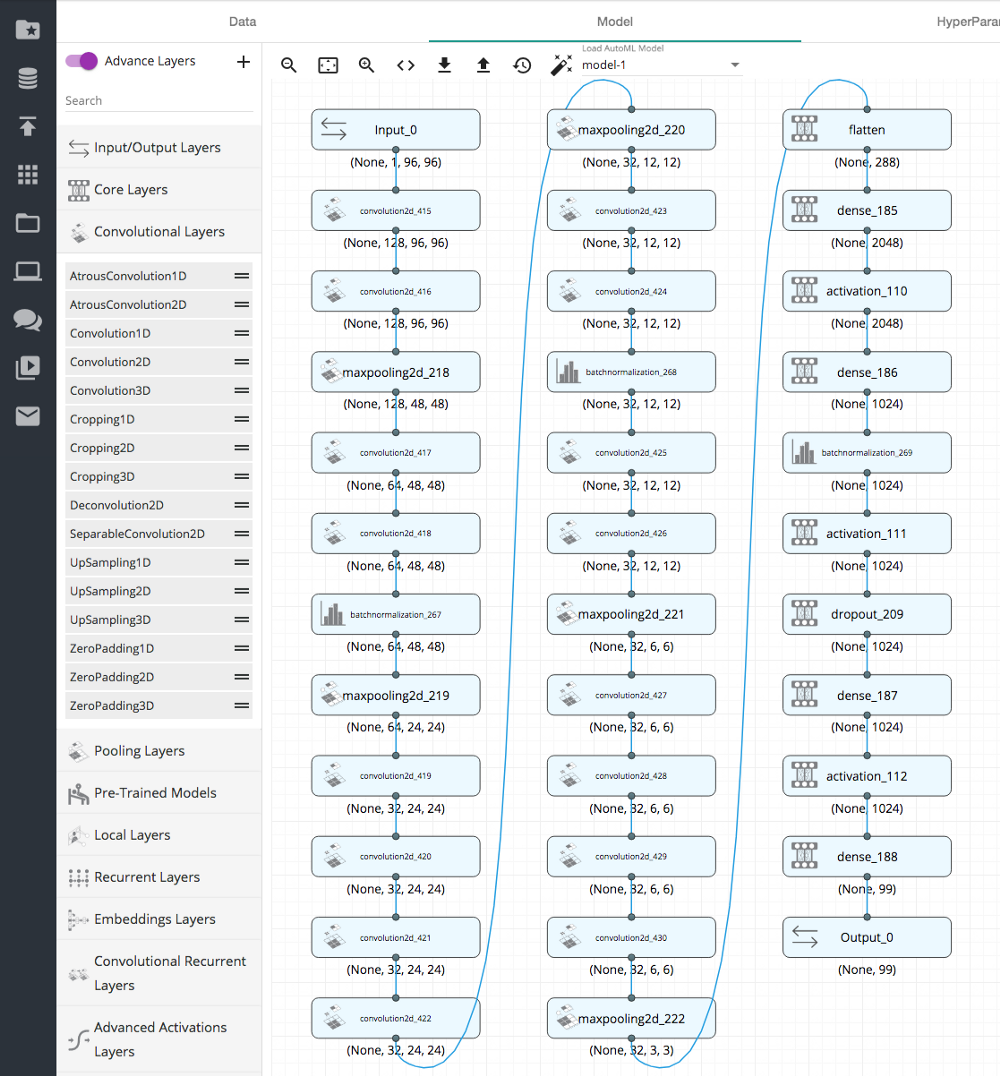Select the dropout_209 node on canvas
This screenshot has height=1076, width=1000.
(x=866, y=614)
